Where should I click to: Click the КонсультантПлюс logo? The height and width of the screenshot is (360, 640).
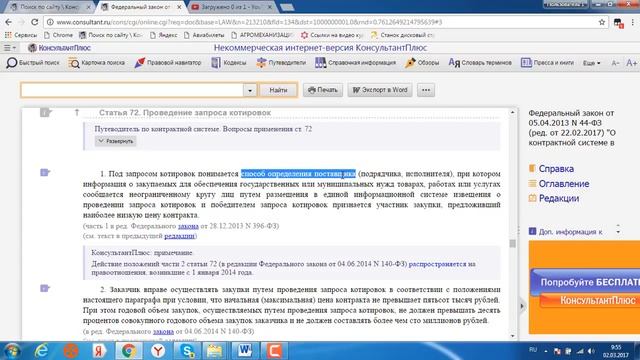[x=60, y=48]
